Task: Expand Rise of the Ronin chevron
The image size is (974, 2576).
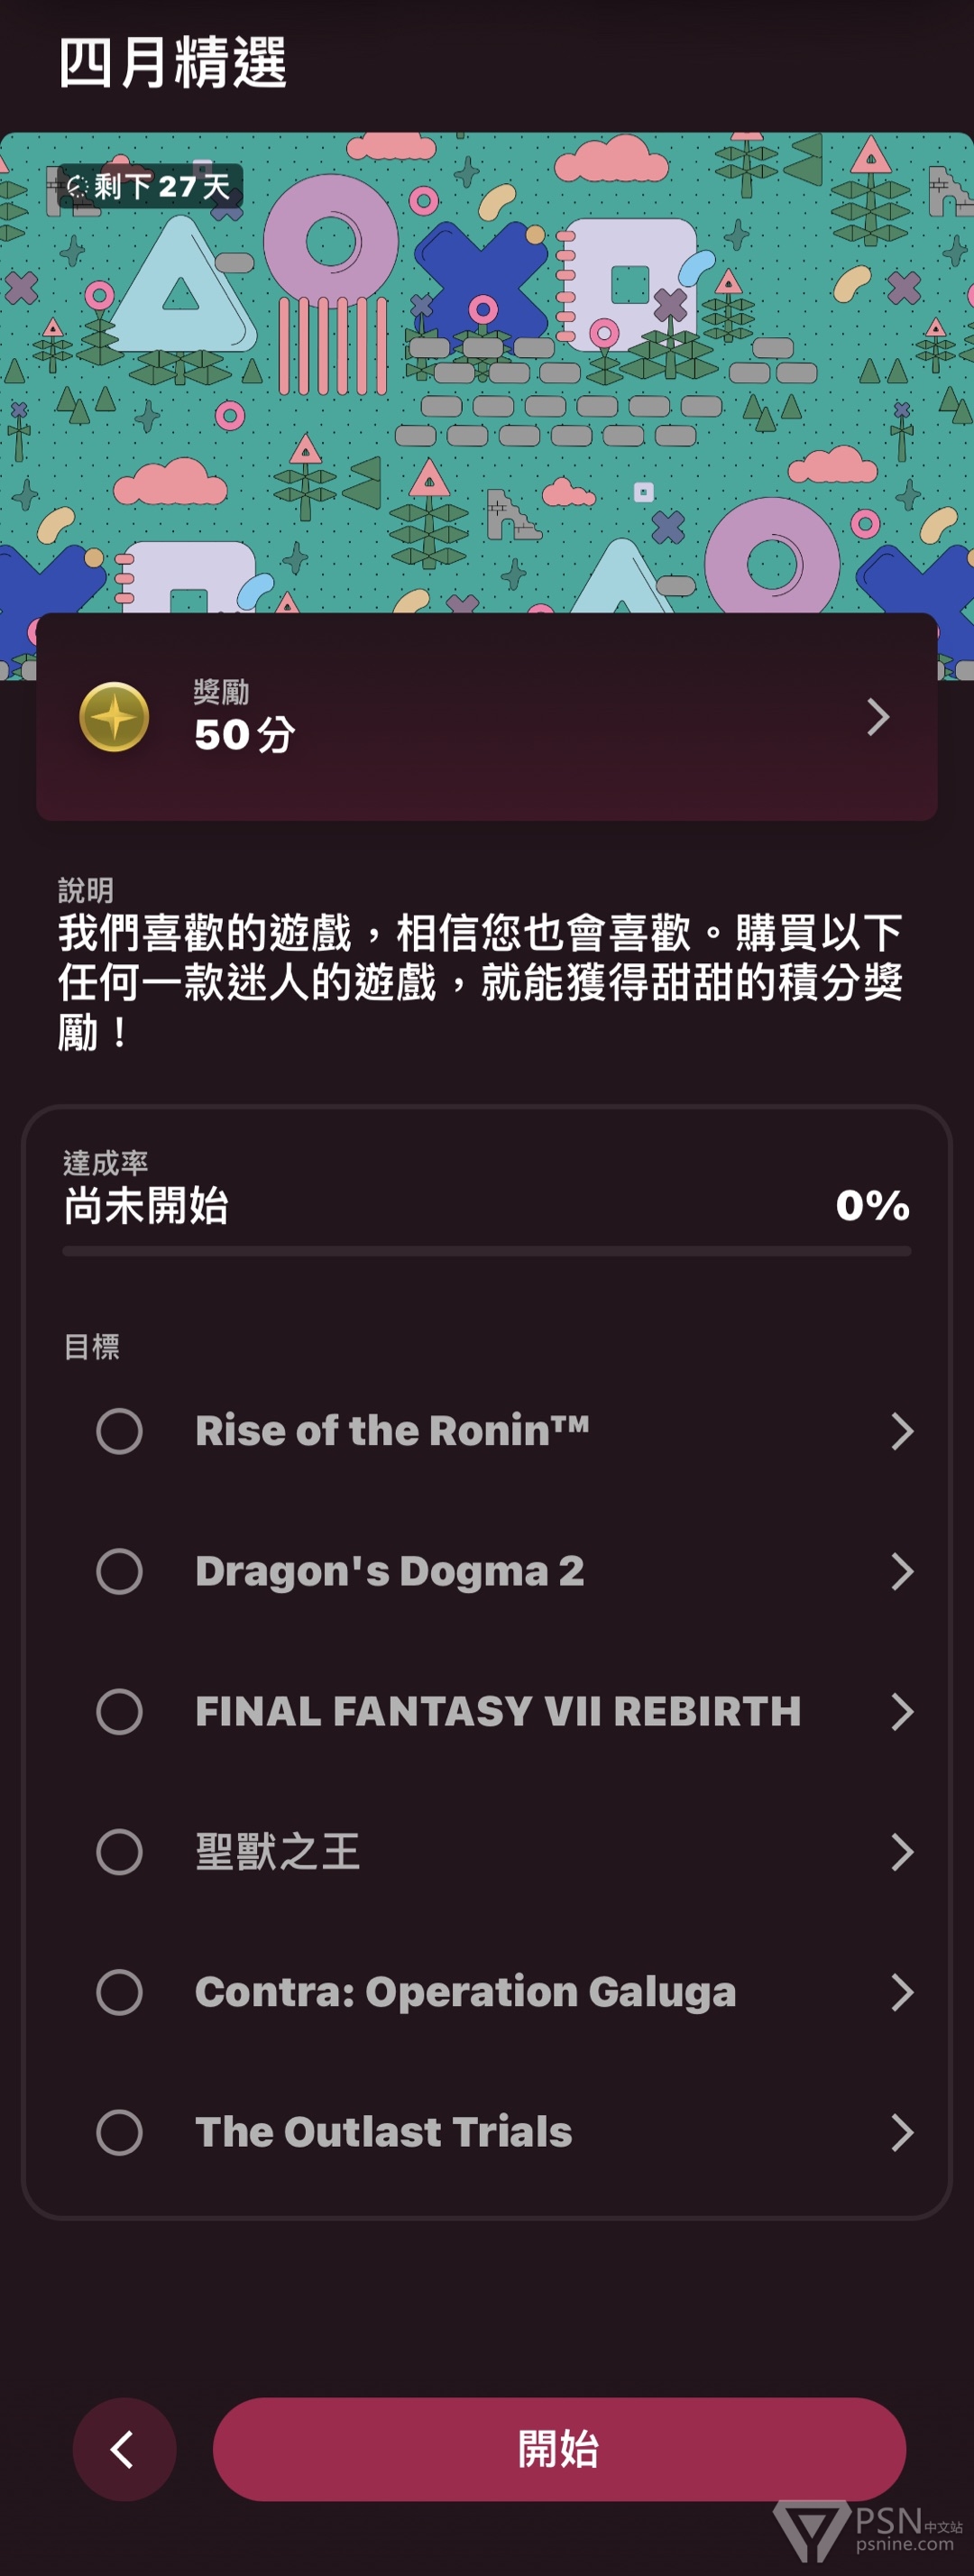Action: 901,1431
